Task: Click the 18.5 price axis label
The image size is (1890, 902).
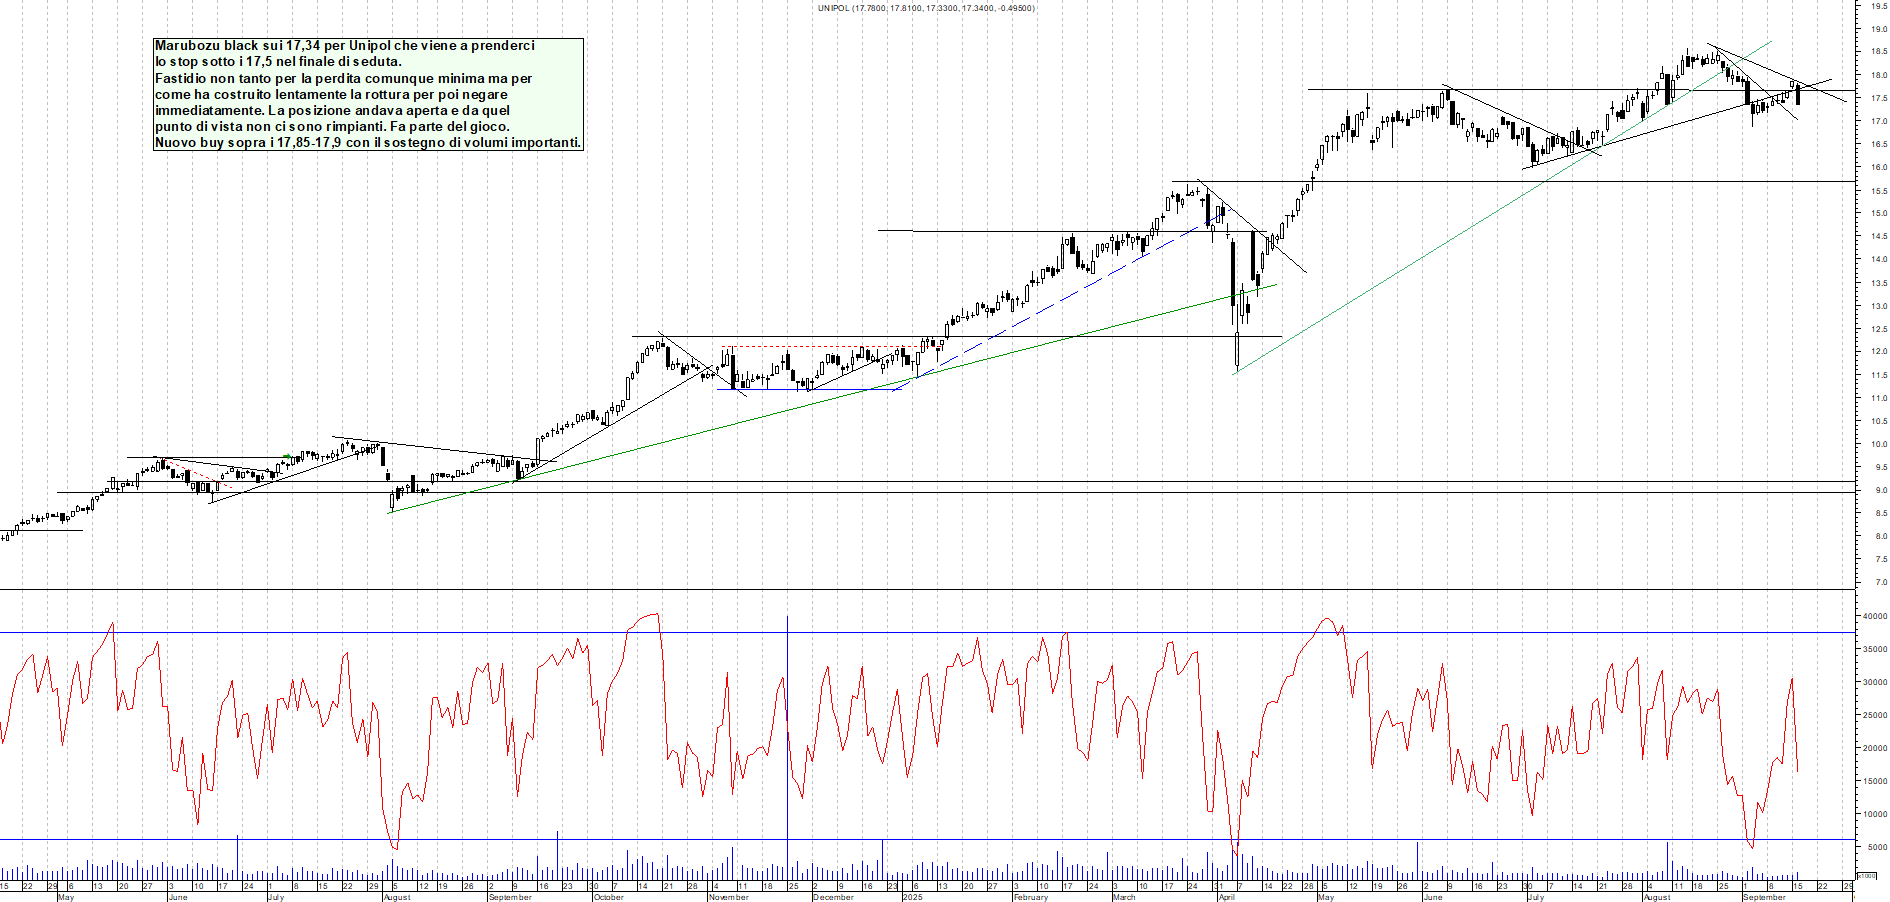Action: 1877,52
